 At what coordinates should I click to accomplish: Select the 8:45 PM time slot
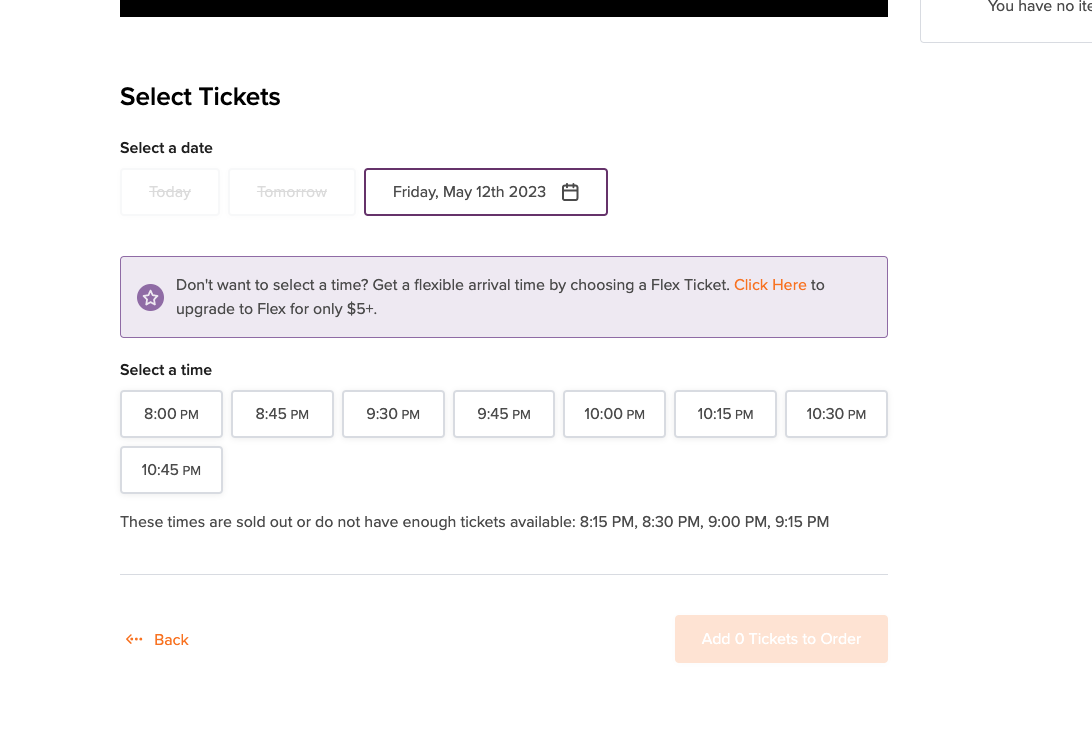282,414
